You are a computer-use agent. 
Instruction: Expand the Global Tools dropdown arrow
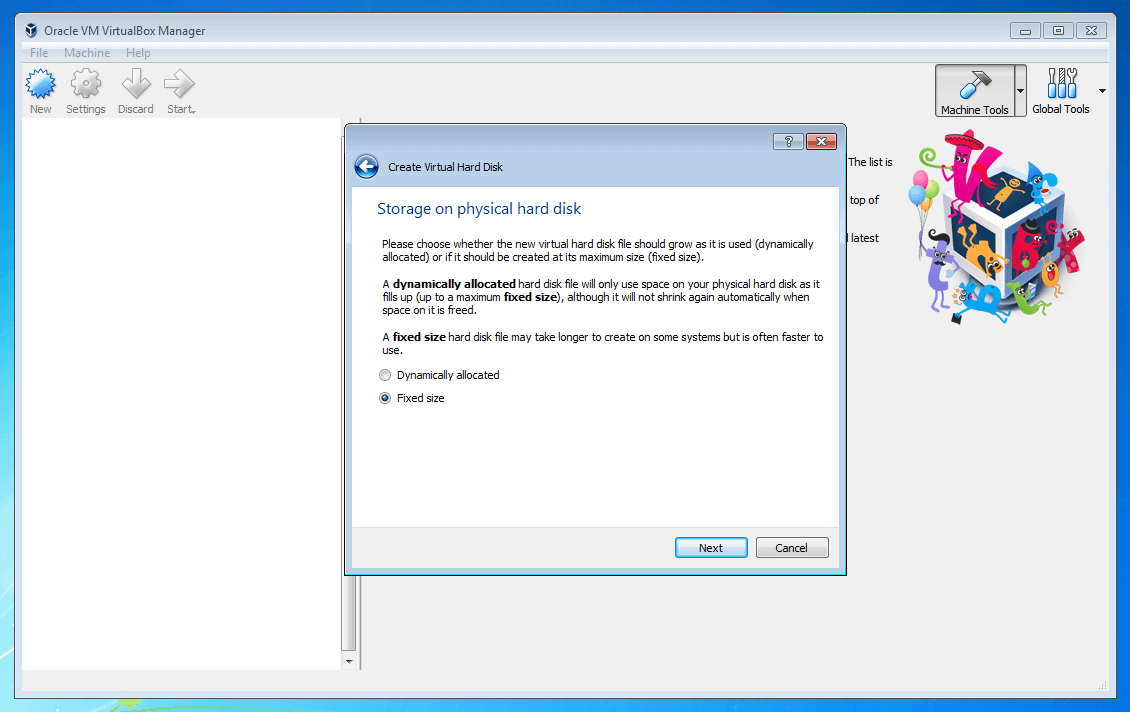[1102, 91]
